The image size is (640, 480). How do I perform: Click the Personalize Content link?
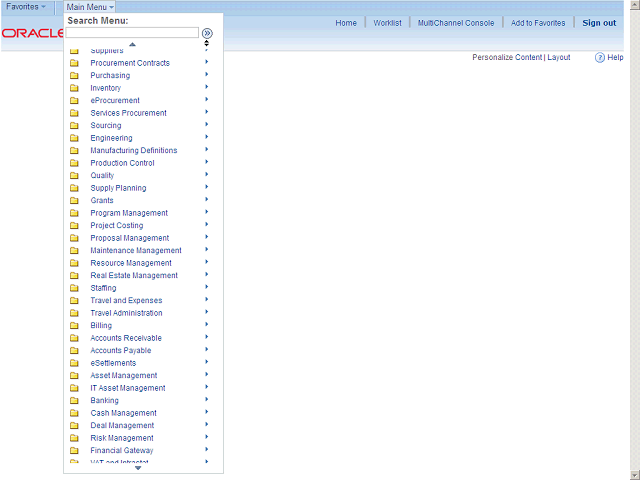click(507, 58)
